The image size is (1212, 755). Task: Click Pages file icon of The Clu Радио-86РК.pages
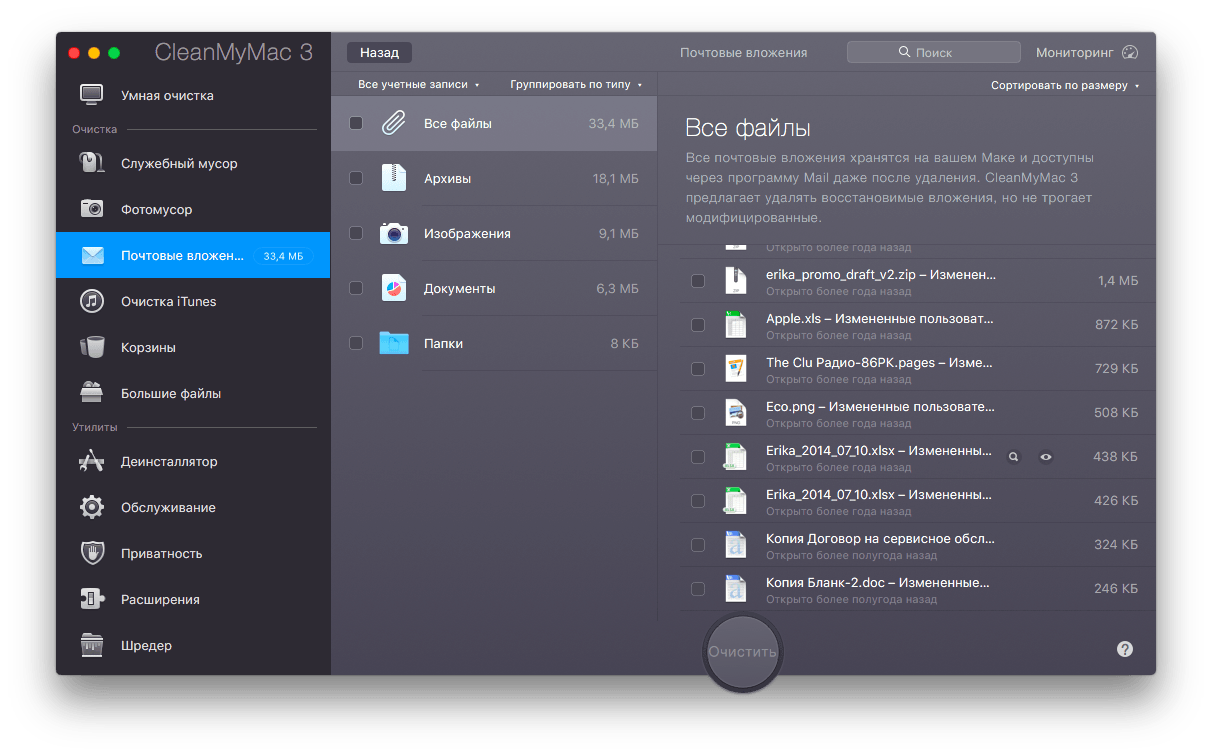[x=735, y=369]
